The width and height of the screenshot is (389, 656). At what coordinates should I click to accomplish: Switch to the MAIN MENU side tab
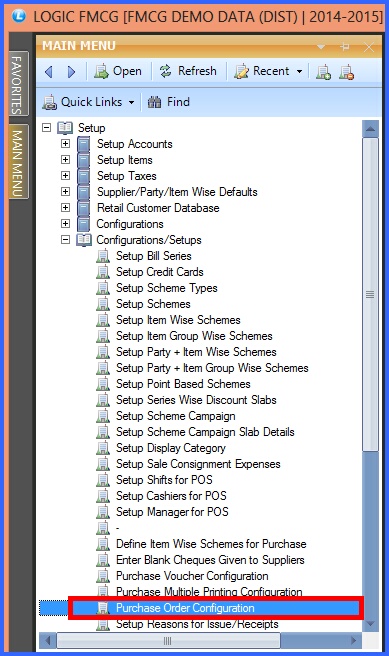point(18,161)
